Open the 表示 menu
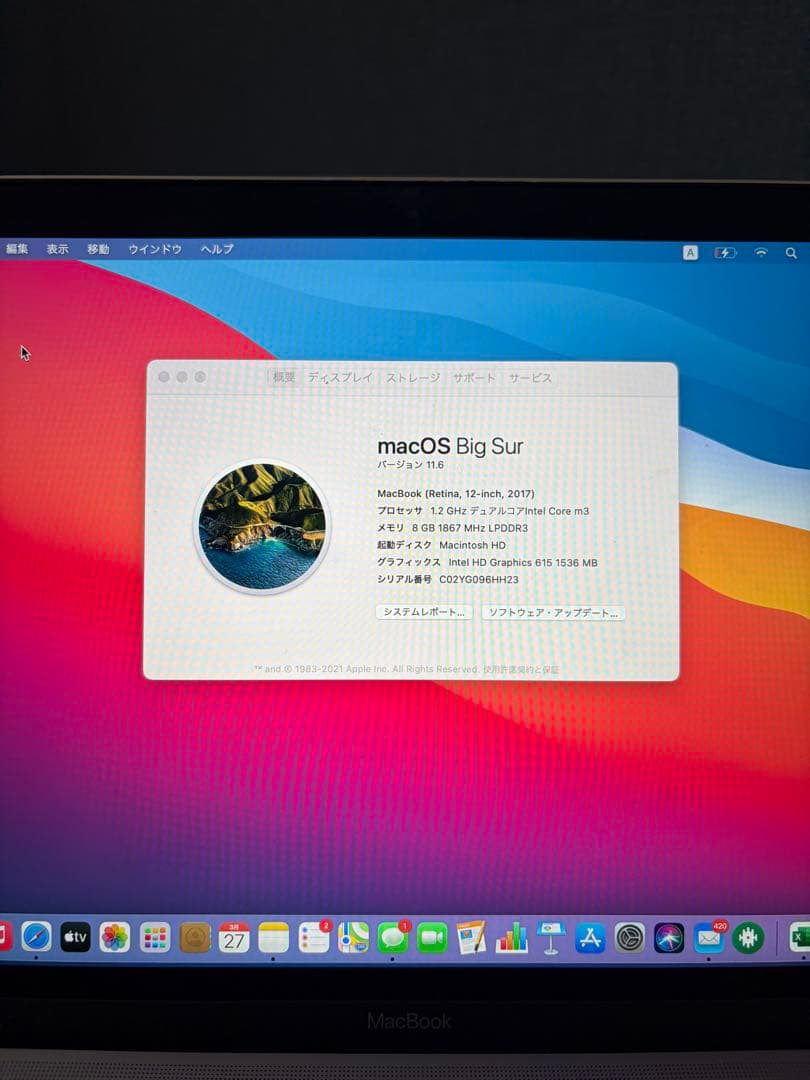The width and height of the screenshot is (810, 1080). 58,249
